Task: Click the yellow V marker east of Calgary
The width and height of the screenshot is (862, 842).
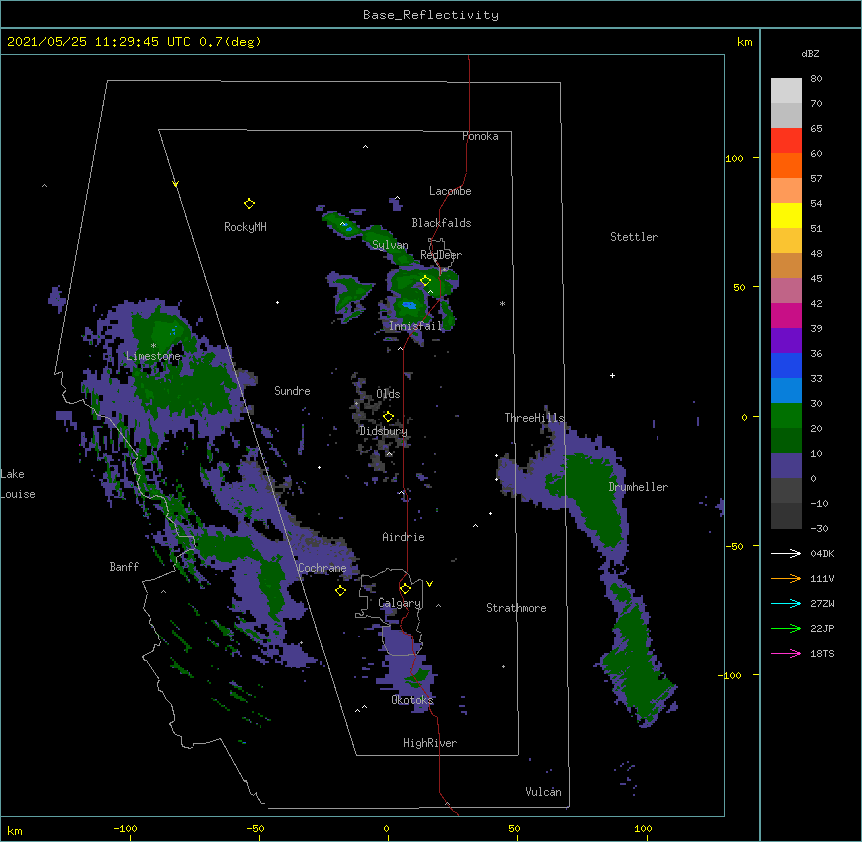Action: (429, 584)
